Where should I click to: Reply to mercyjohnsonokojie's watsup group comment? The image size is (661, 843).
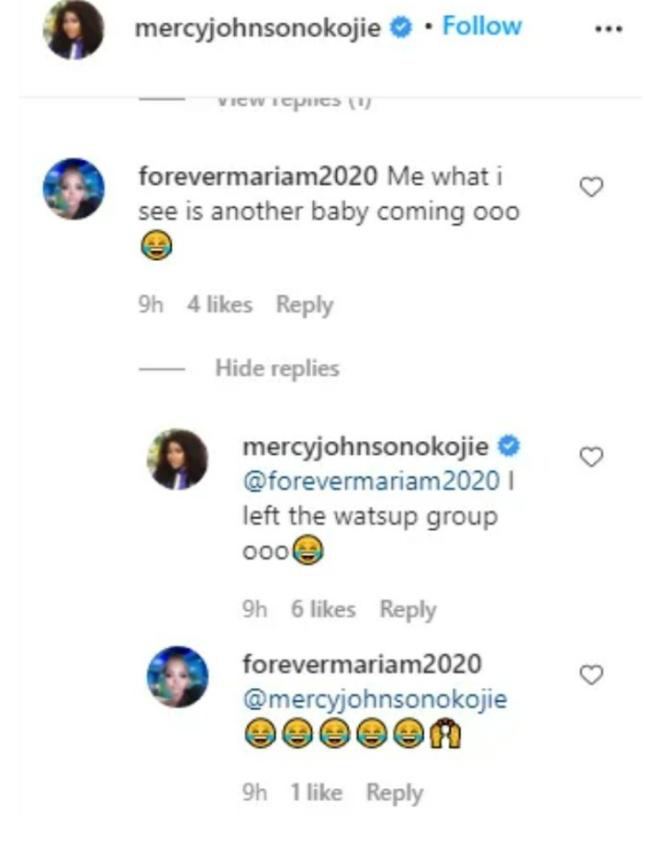click(x=408, y=609)
